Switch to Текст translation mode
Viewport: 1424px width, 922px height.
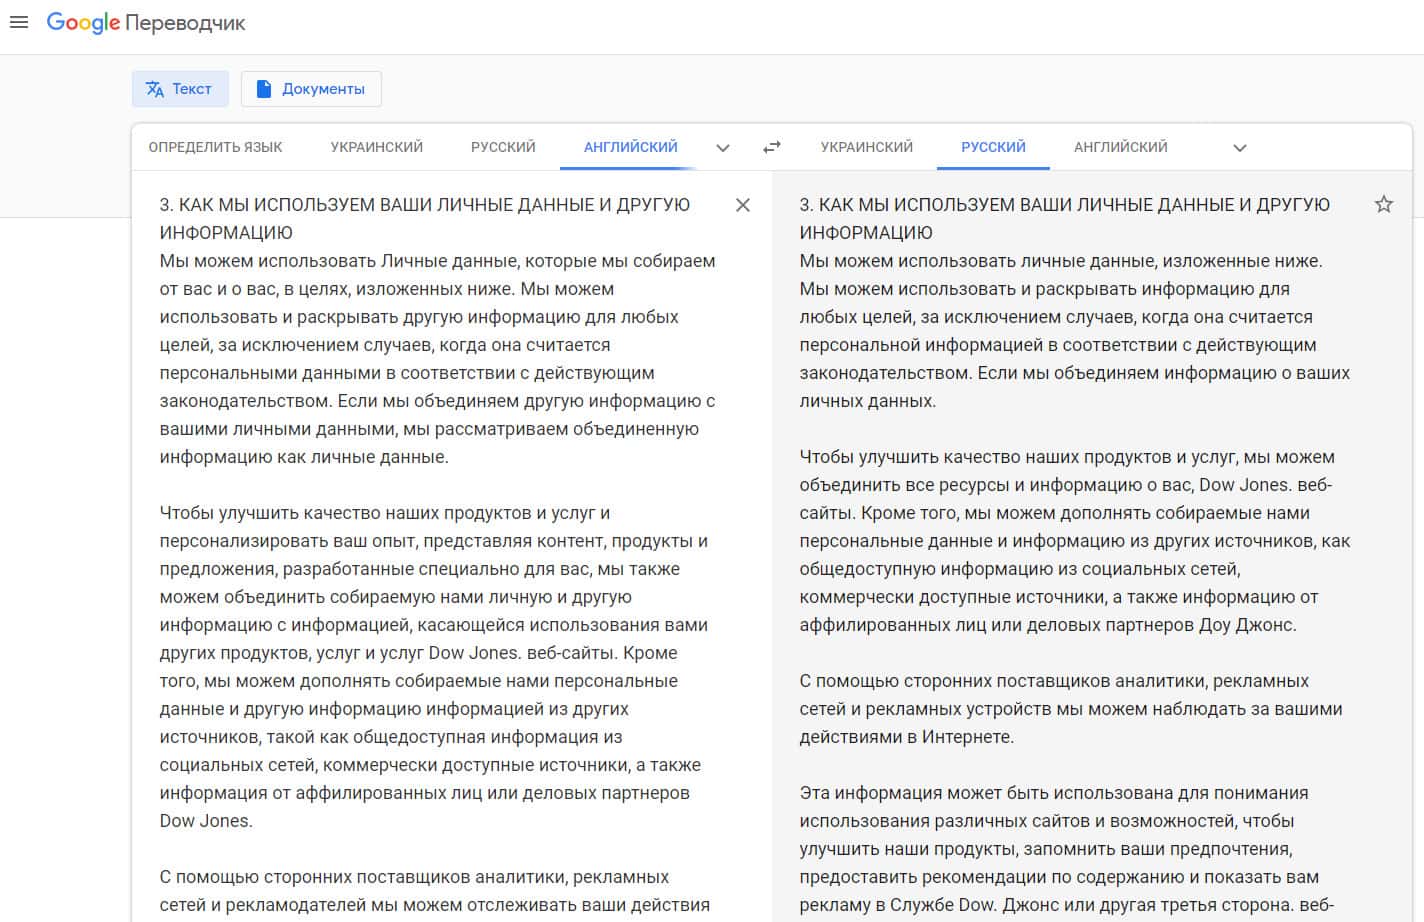(x=180, y=89)
